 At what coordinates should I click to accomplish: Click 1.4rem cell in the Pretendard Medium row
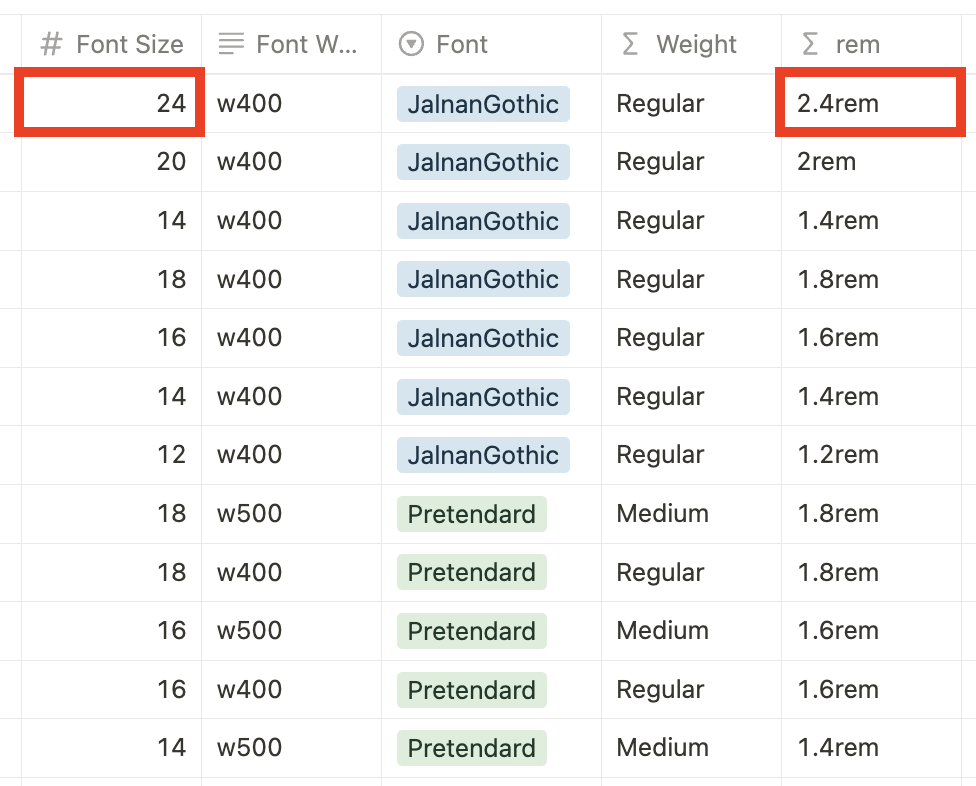[x=871, y=748]
